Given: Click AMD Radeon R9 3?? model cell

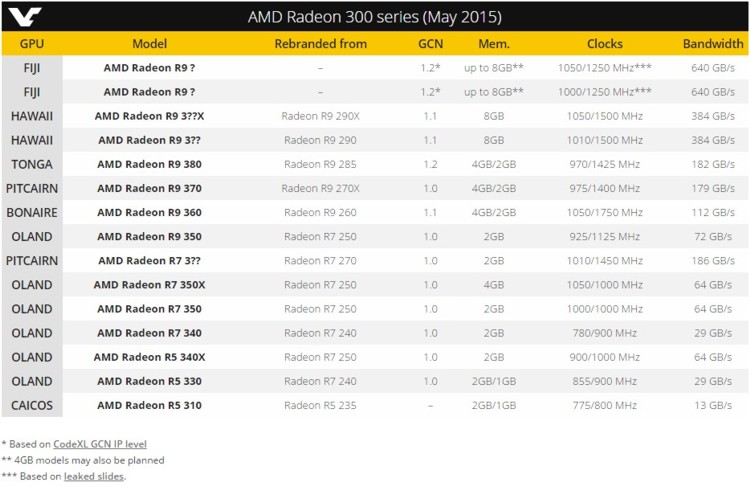Looking at the screenshot, I should point(150,140).
